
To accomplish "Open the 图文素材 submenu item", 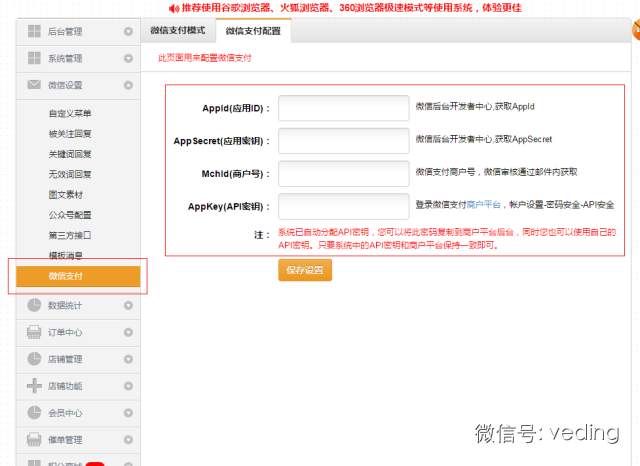I will coord(66,195).
